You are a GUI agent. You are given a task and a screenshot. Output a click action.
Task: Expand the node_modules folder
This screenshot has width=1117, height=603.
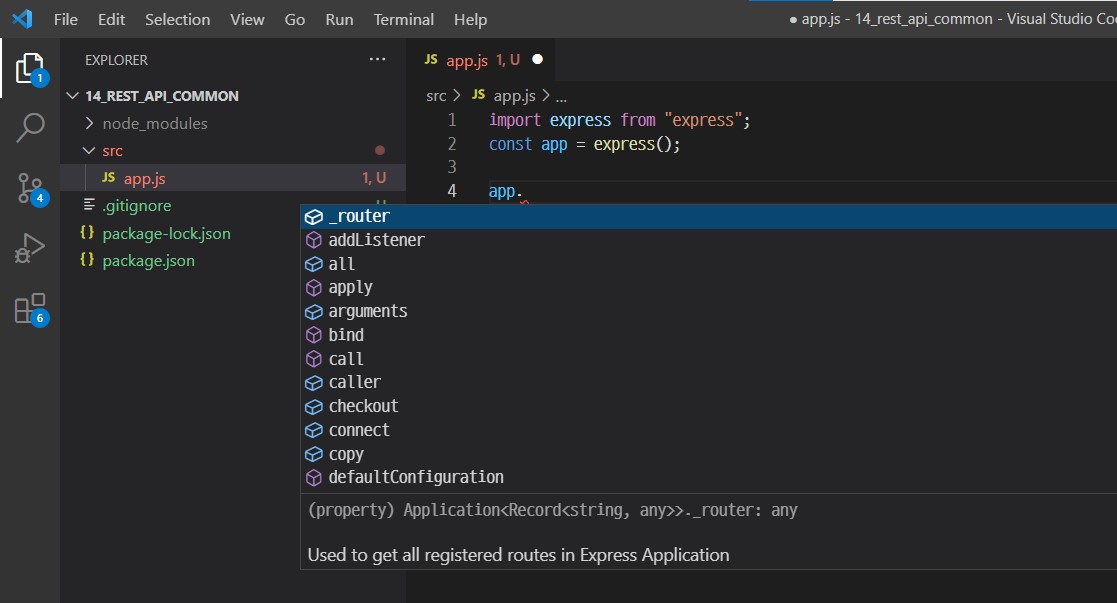pos(92,123)
